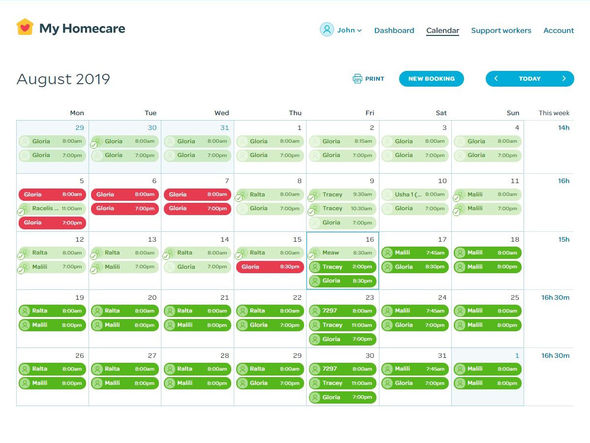The height and width of the screenshot is (443, 590).
Task: Click the NEW BOOKING button
Action: tap(431, 79)
